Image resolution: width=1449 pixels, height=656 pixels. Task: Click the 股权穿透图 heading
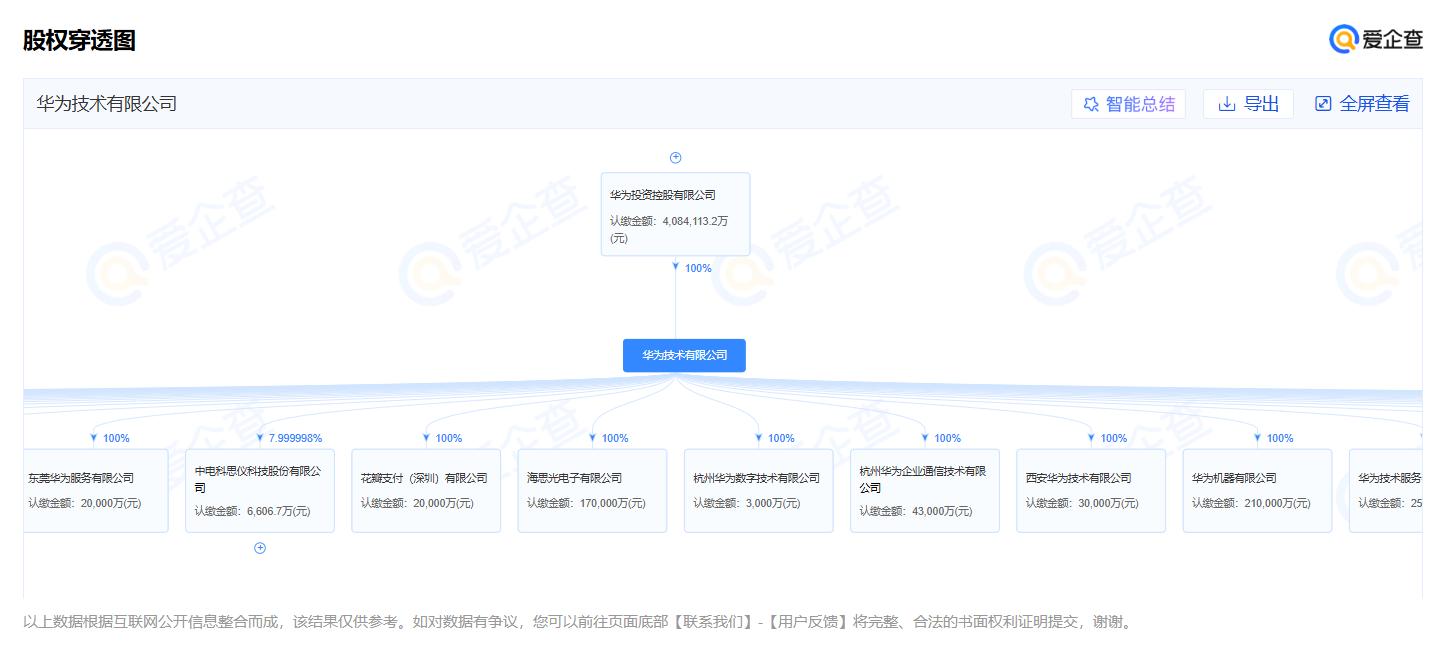pos(79,40)
